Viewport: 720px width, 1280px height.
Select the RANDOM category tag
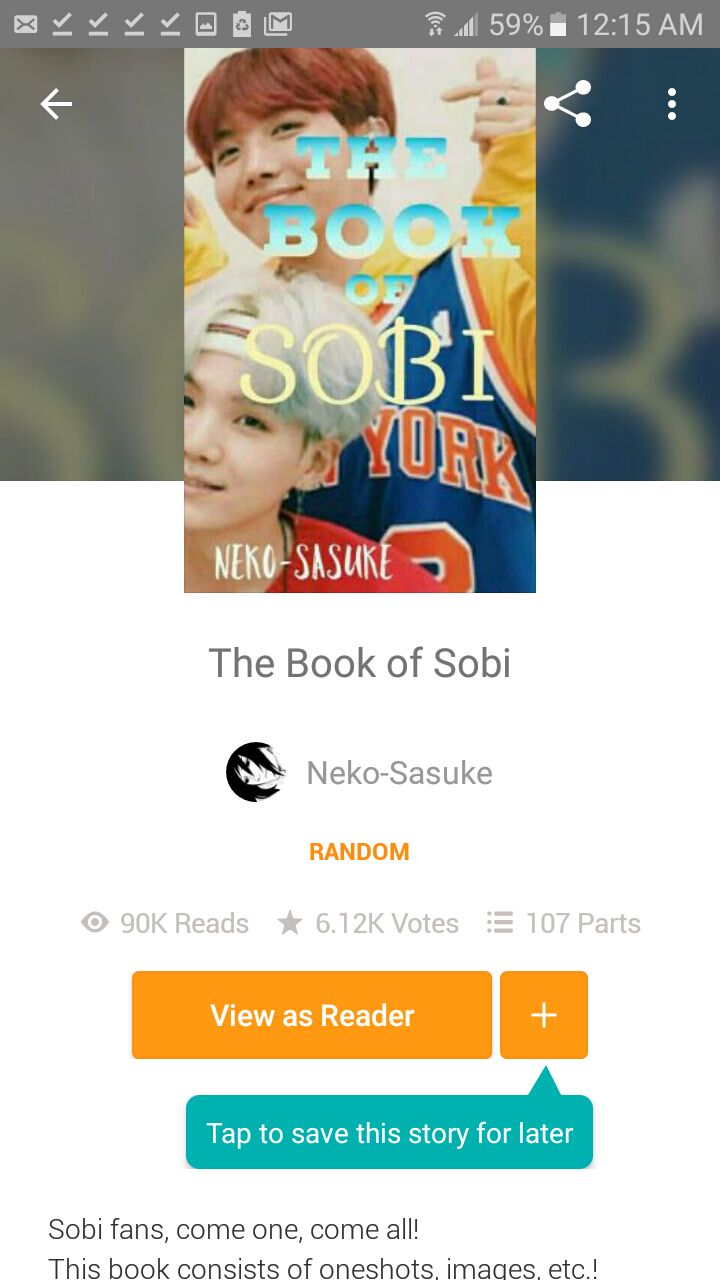click(359, 852)
